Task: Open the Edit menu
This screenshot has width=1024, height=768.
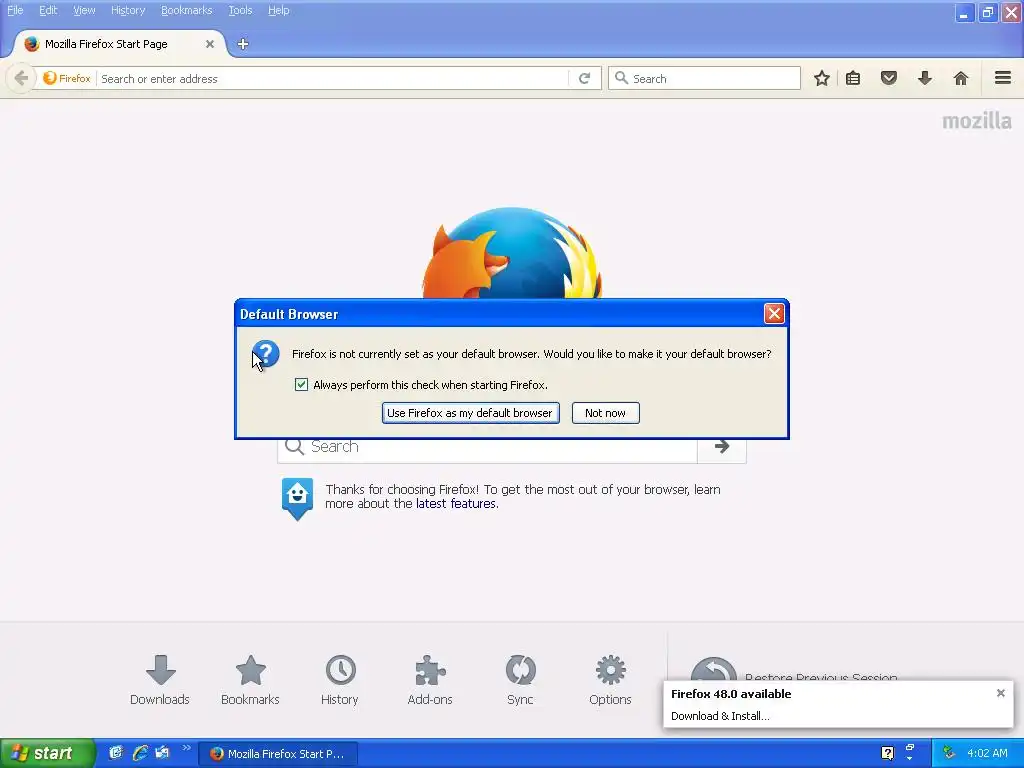Action: click(x=48, y=10)
